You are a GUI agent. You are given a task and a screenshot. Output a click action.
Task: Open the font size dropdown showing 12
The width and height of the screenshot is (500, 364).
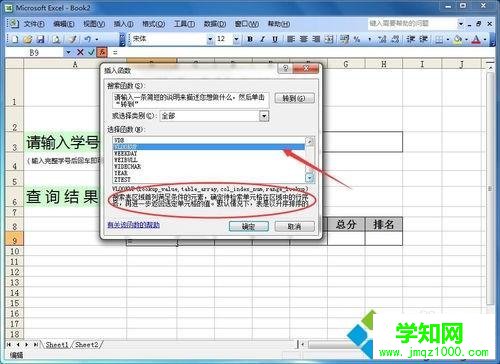click(236, 39)
